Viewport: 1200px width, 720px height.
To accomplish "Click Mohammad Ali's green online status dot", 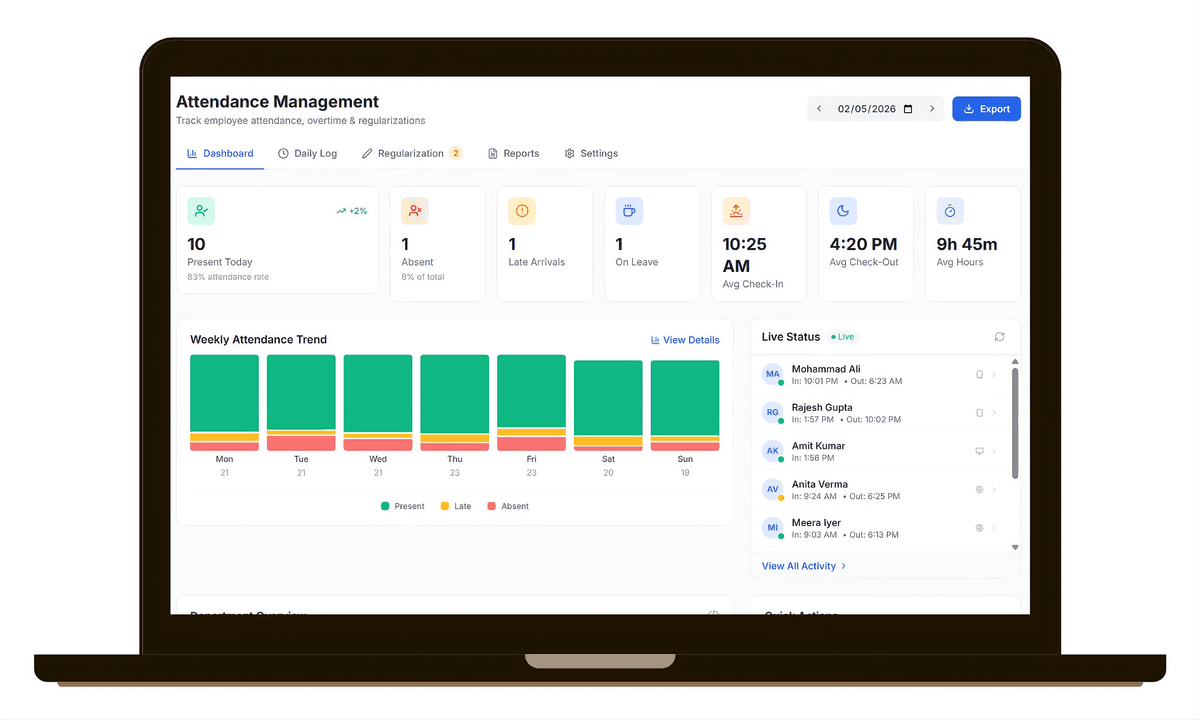I will (x=781, y=382).
